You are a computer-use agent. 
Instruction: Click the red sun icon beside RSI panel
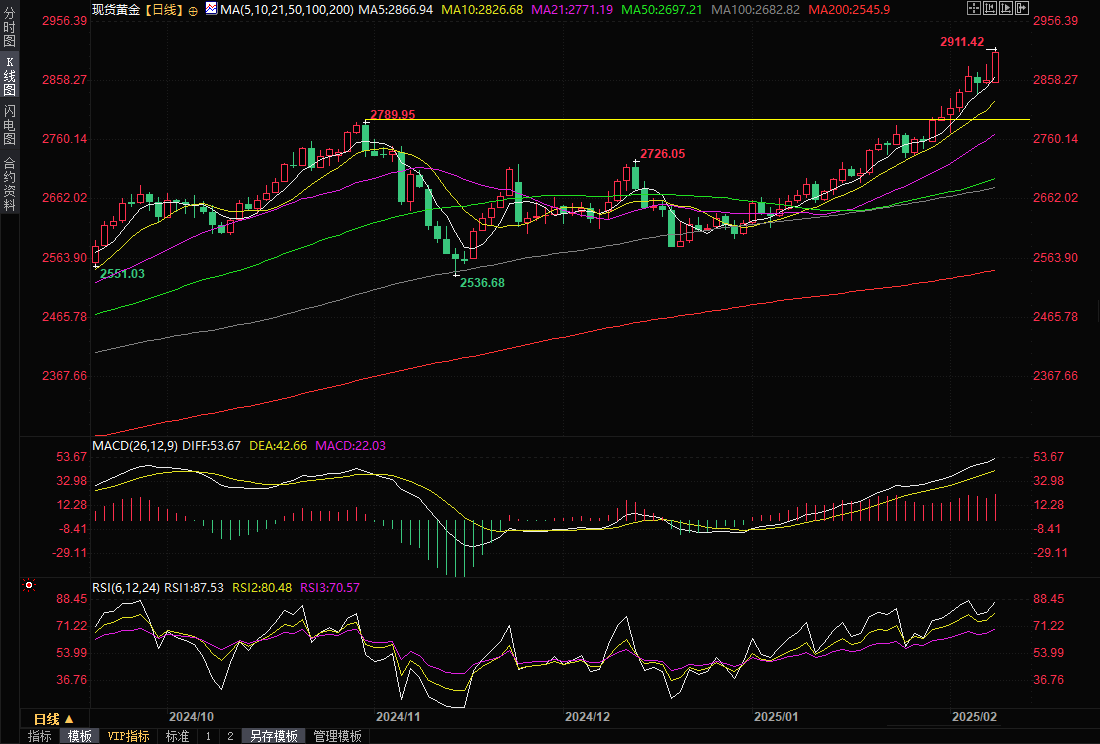click(29, 586)
